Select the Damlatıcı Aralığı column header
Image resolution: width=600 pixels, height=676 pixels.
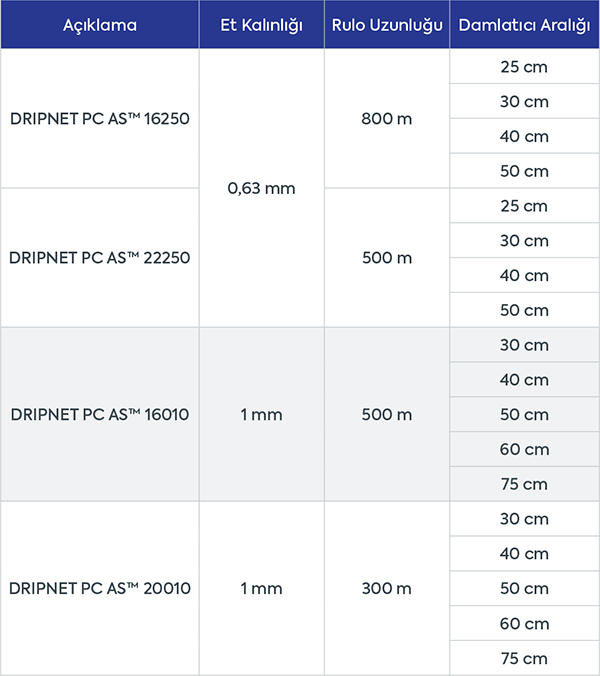[523, 25]
